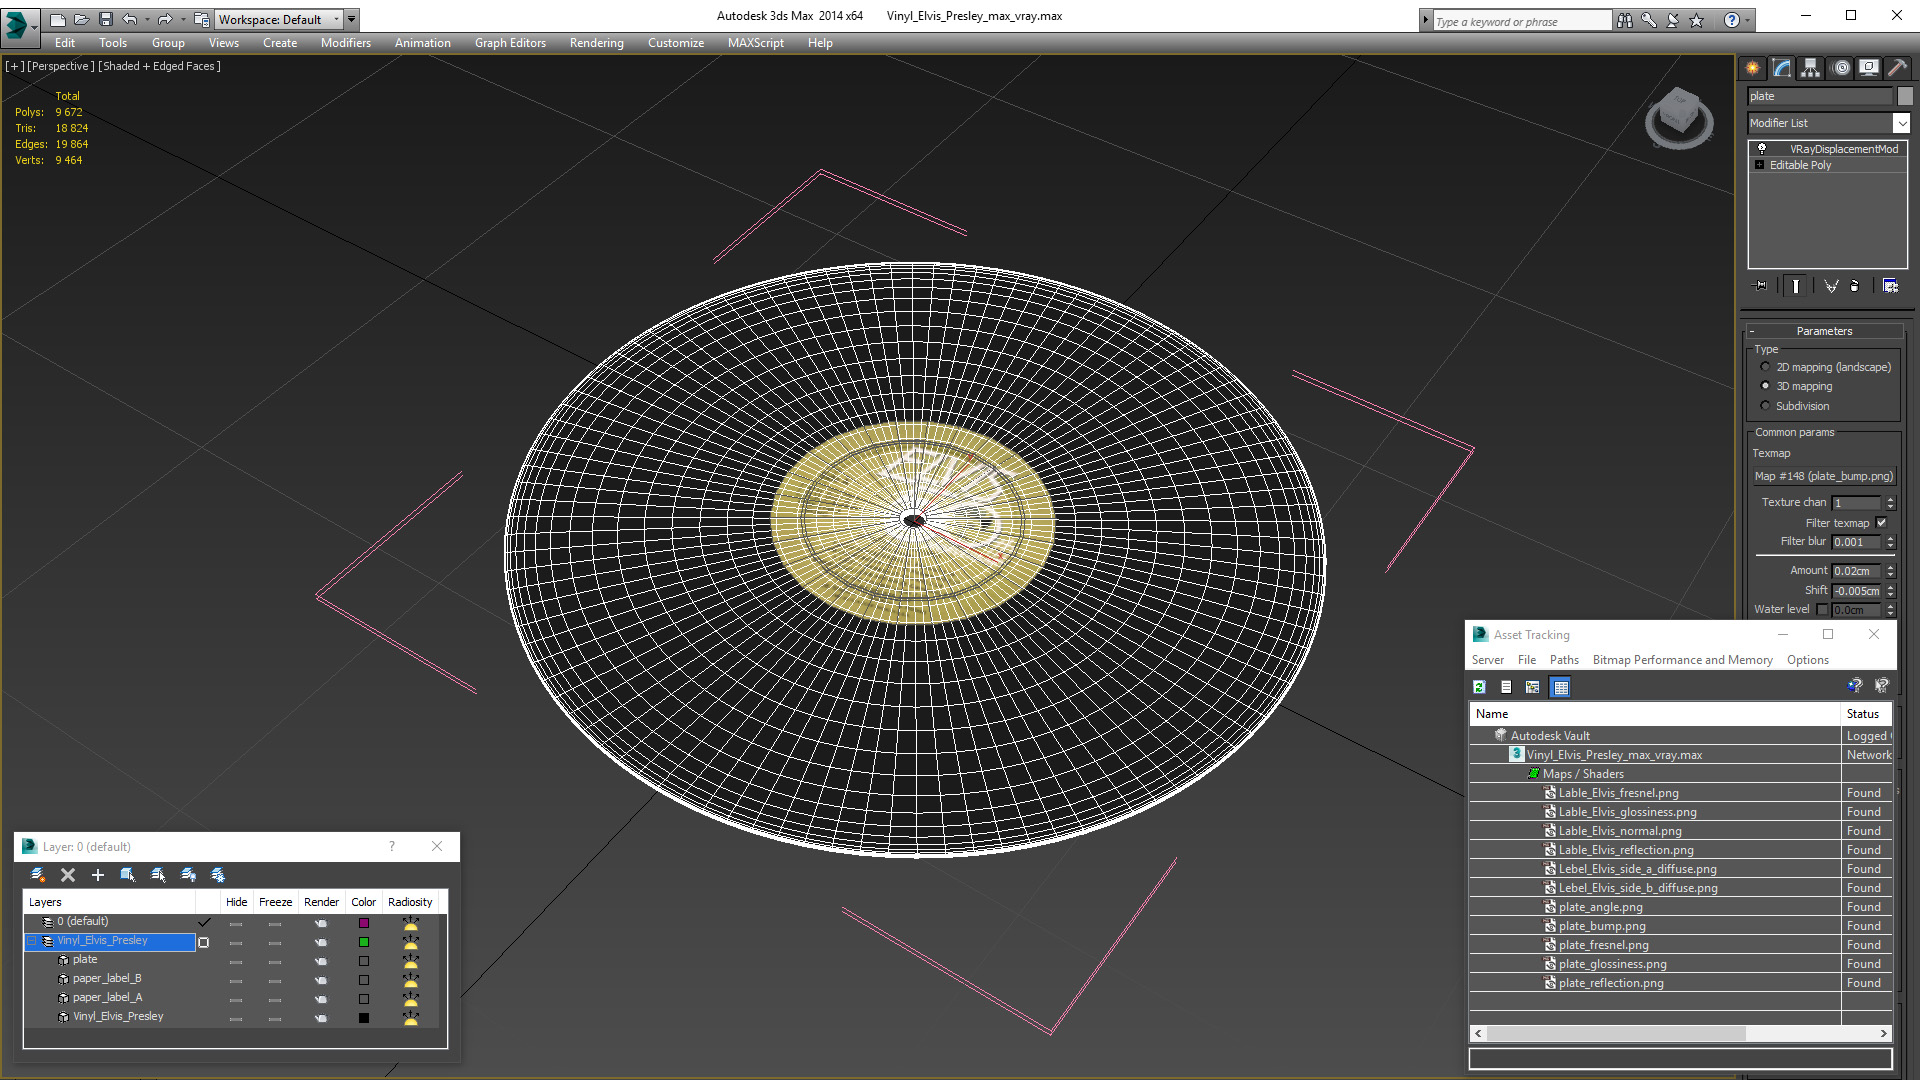Click Map #148 (plate_bump.png) texmap button

[1824, 477]
